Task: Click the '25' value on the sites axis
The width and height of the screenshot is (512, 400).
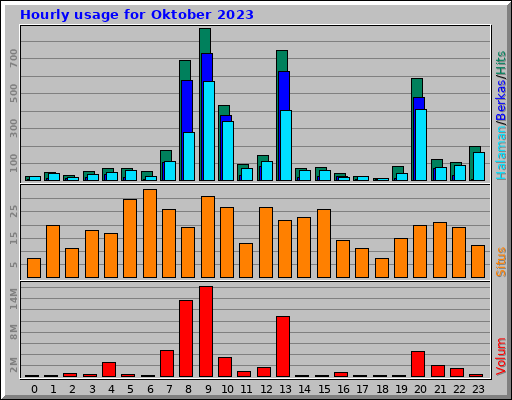Action: 14,211
